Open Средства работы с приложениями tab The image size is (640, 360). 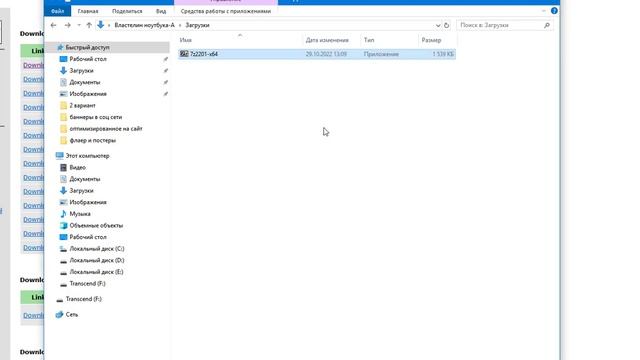[226, 11]
